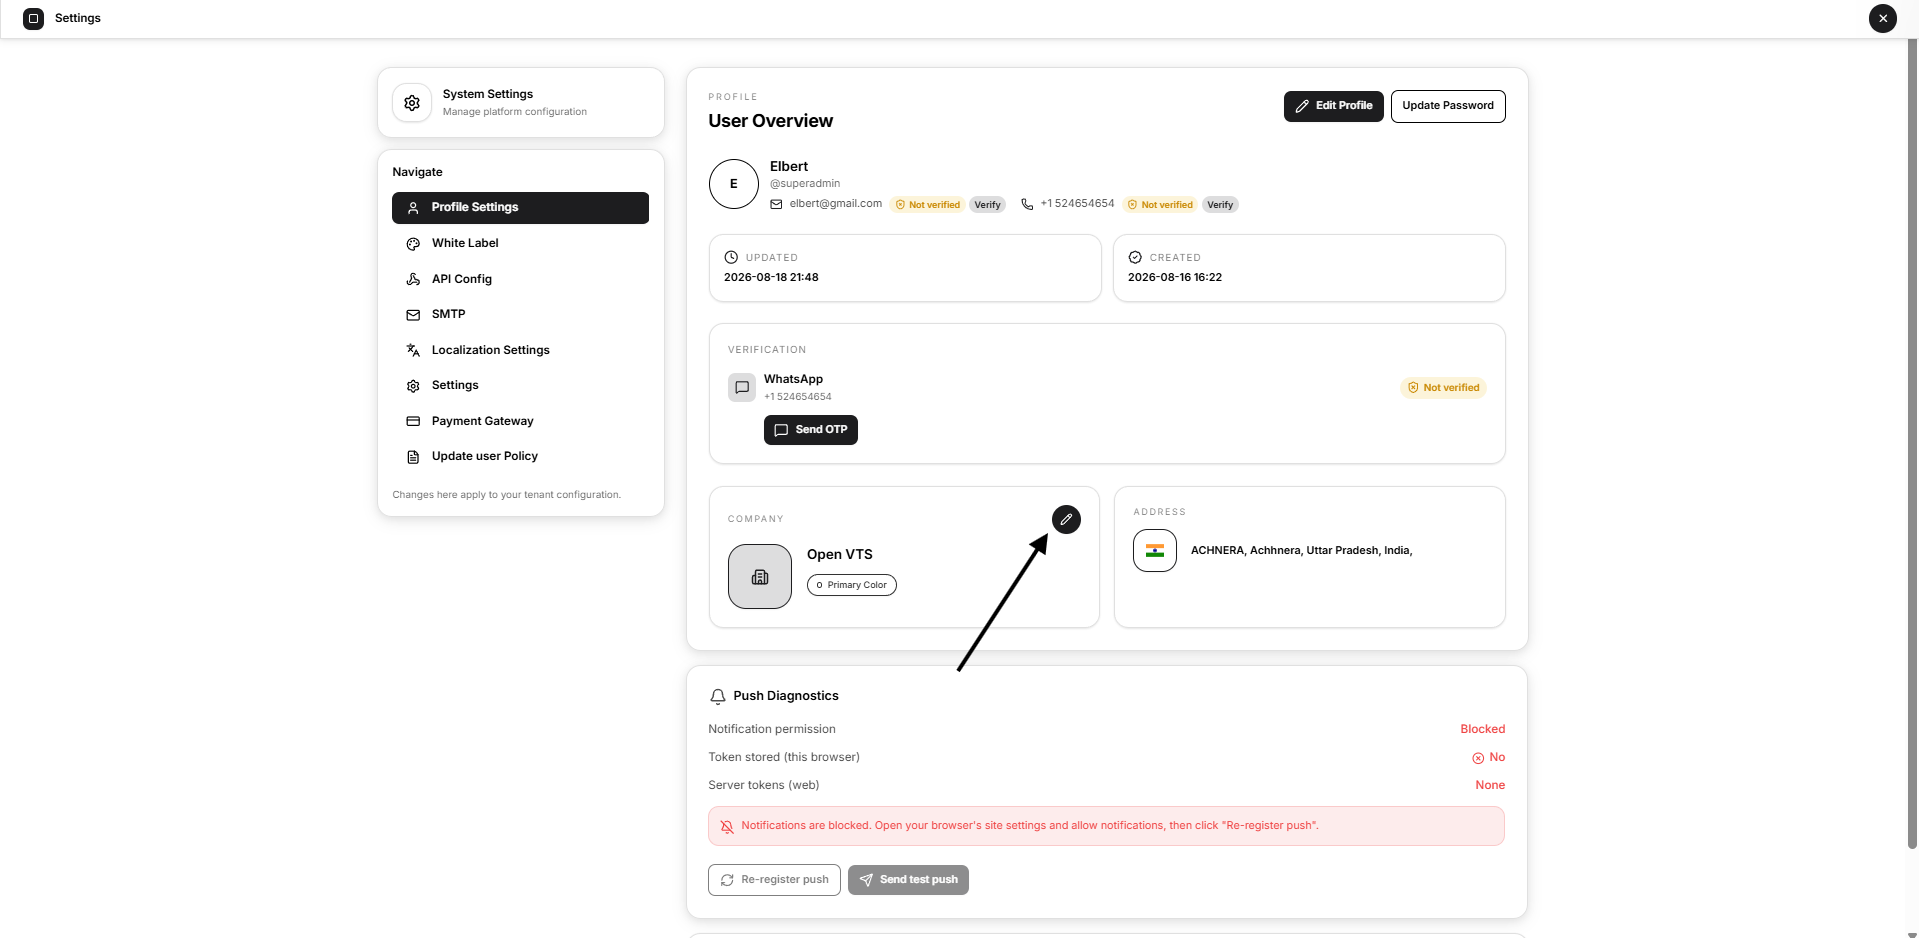Click the Push Diagnostics bell icon

click(x=717, y=696)
